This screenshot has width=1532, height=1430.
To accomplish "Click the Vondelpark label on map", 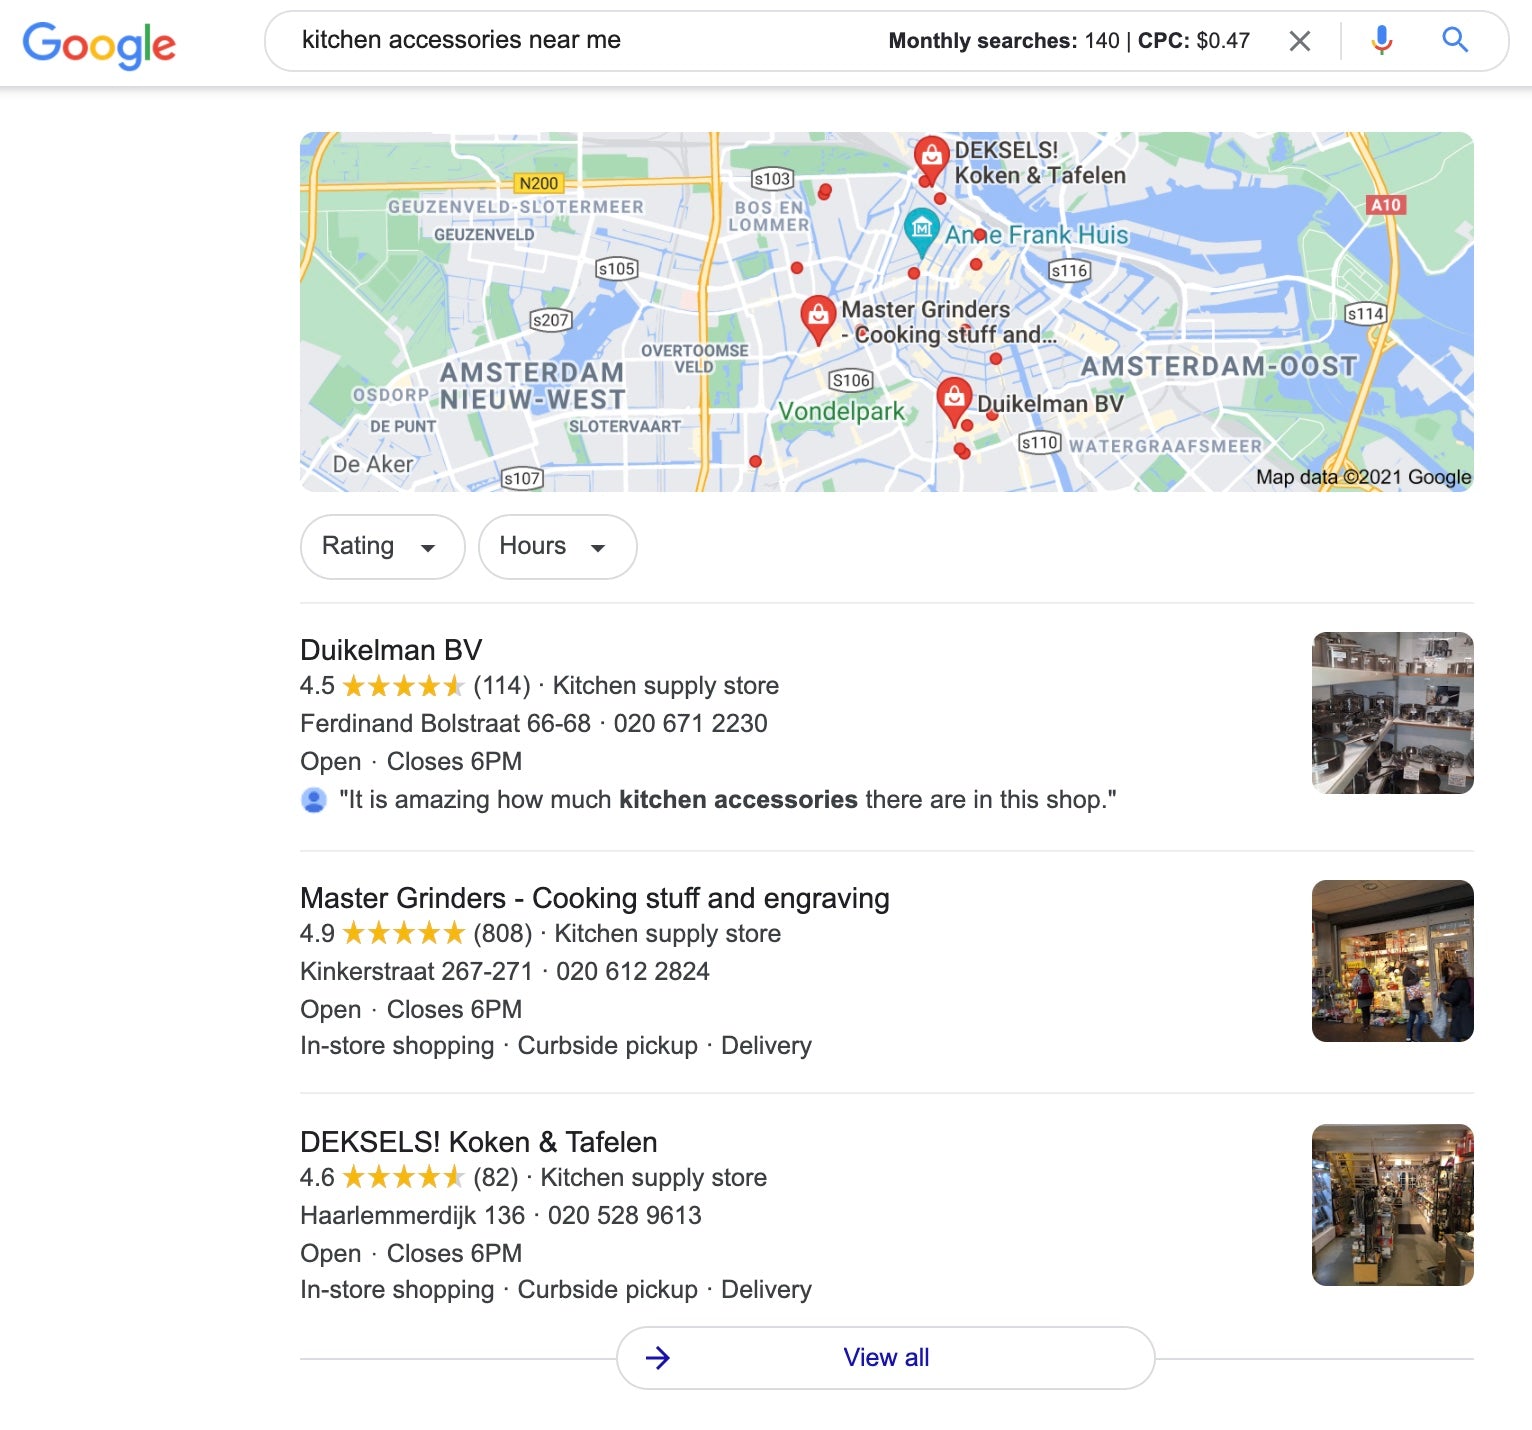I will (841, 411).
